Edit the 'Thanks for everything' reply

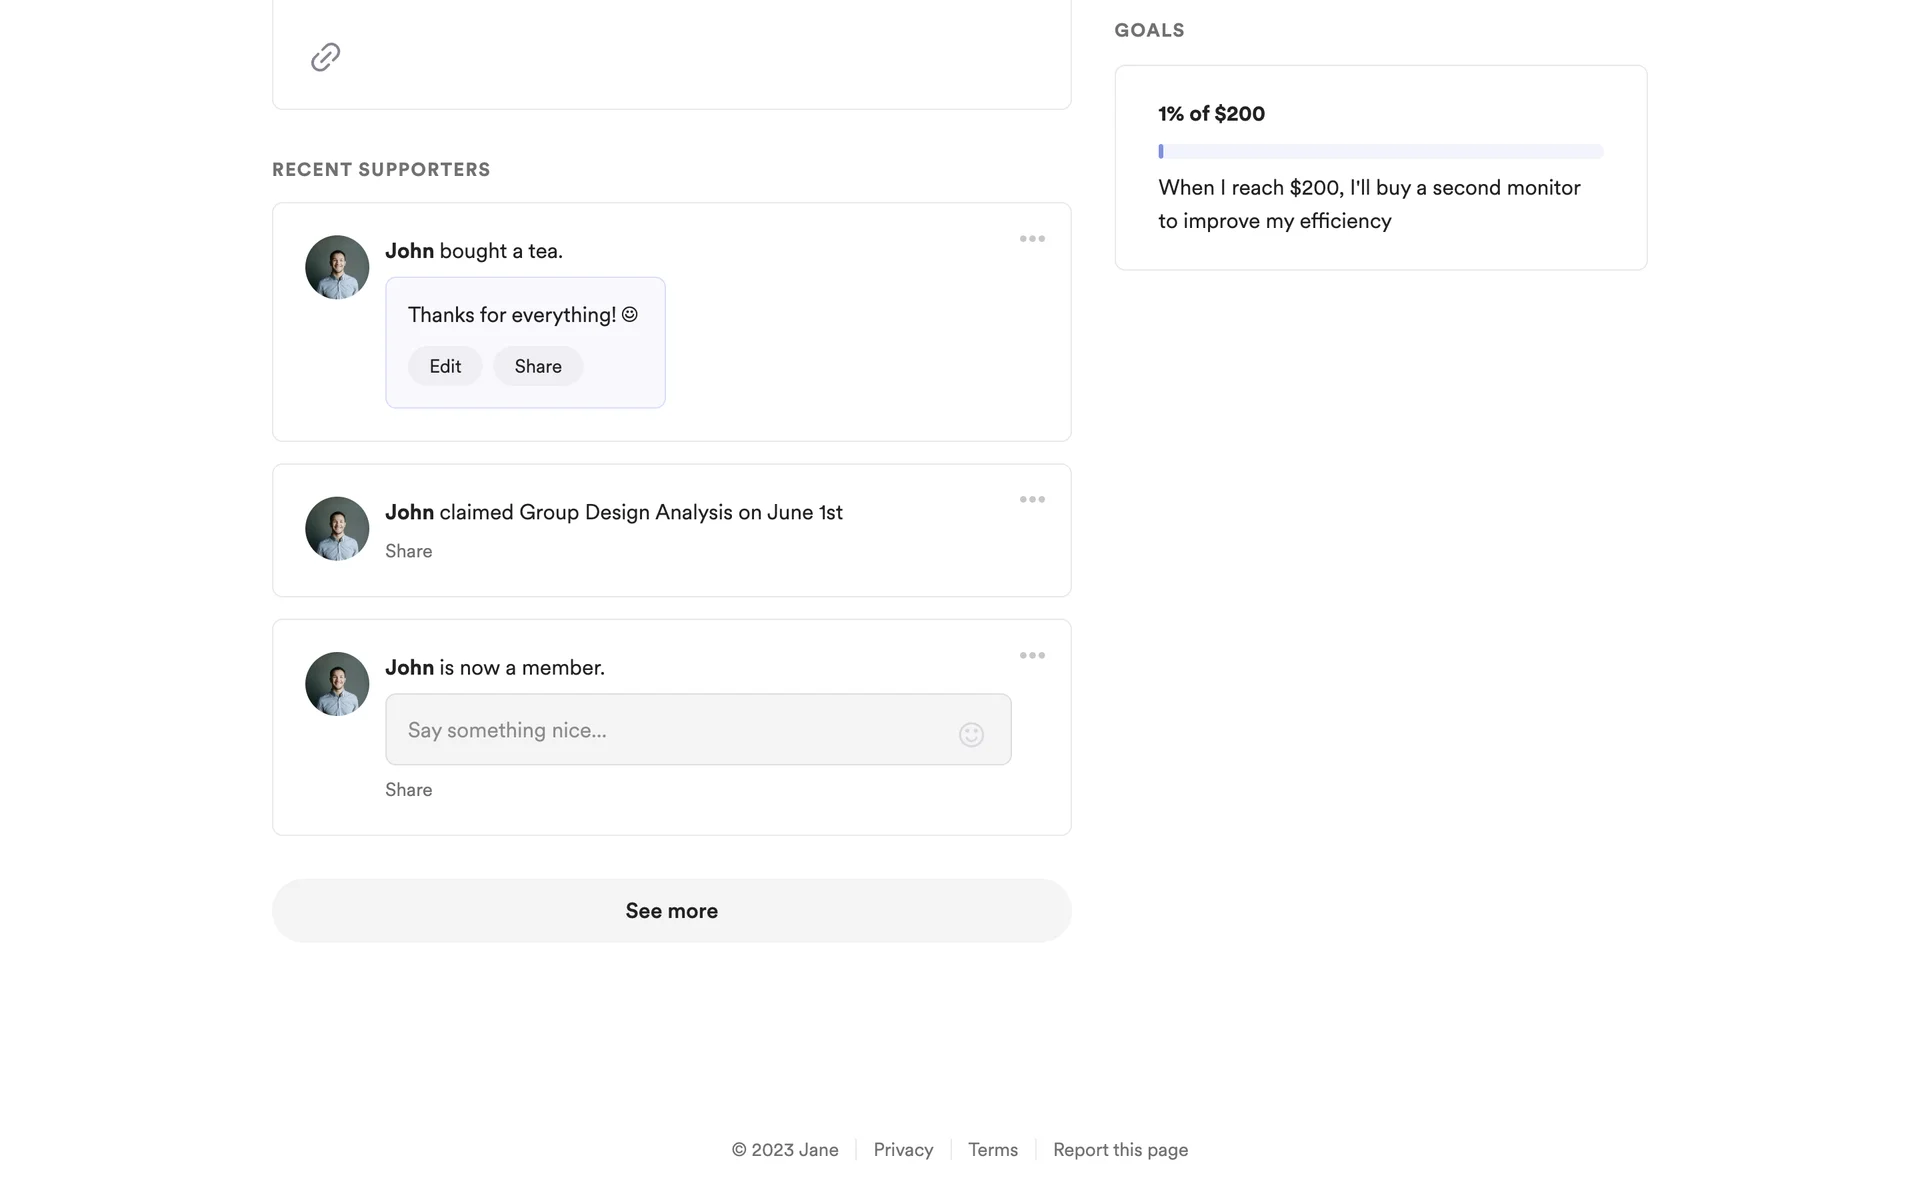coord(445,366)
